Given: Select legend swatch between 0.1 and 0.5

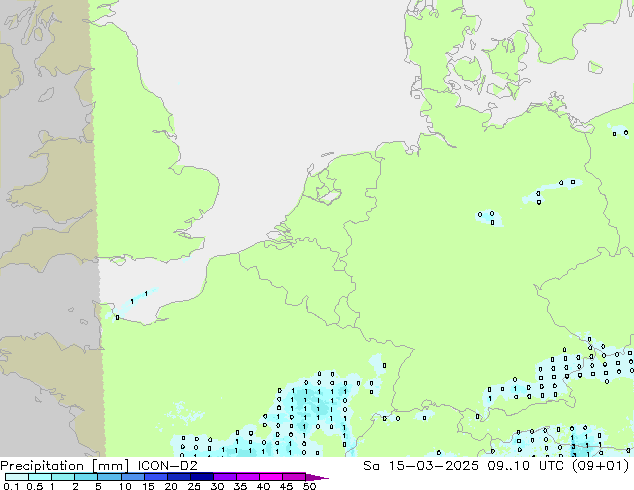Looking at the screenshot, I should [x=17, y=477].
